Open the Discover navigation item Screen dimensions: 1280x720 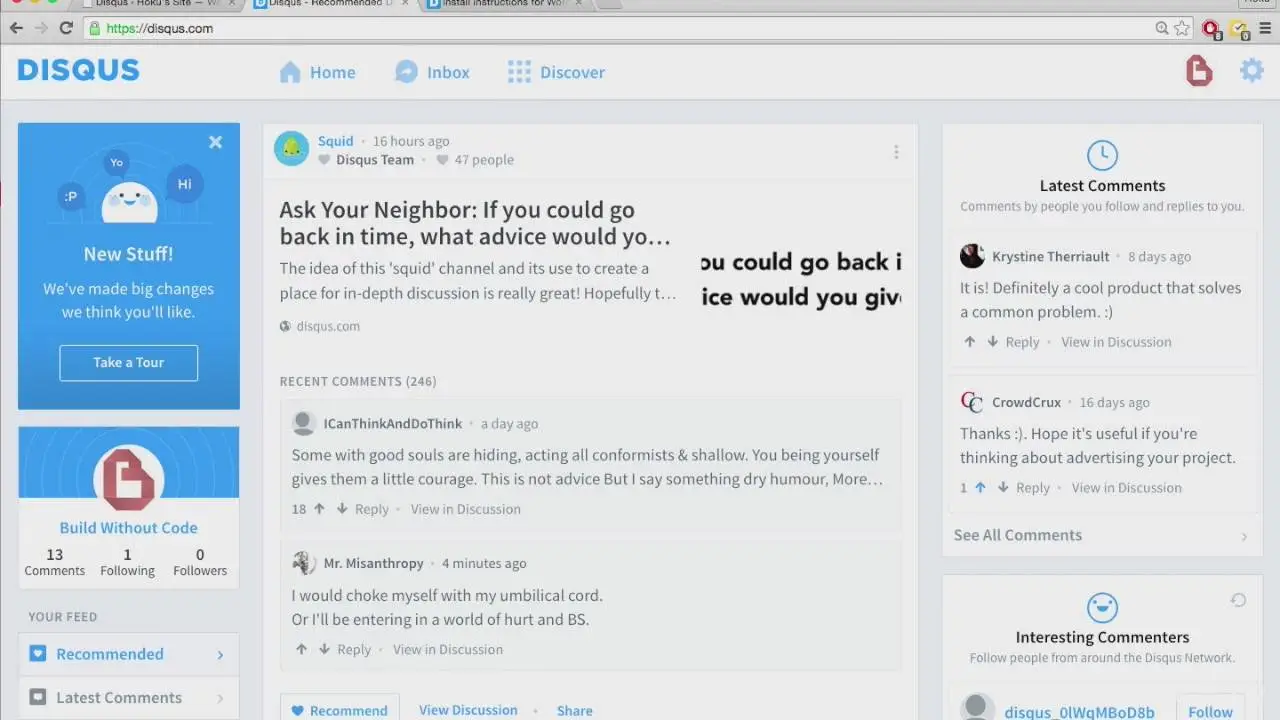[x=556, y=72]
